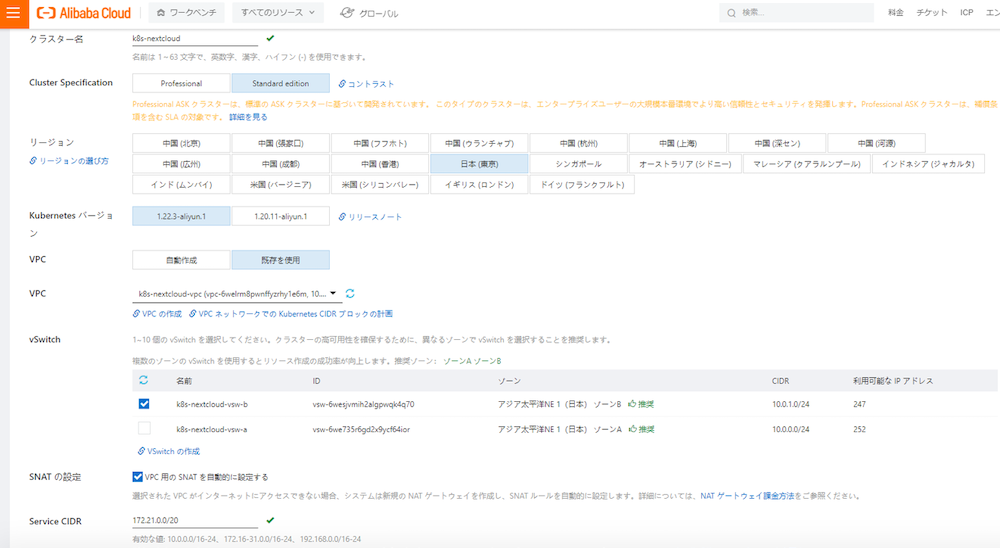Image resolution: width=1000 pixels, height=548 pixels.
Task: Refresh the vSwitch table via header icon
Action: click(144, 381)
